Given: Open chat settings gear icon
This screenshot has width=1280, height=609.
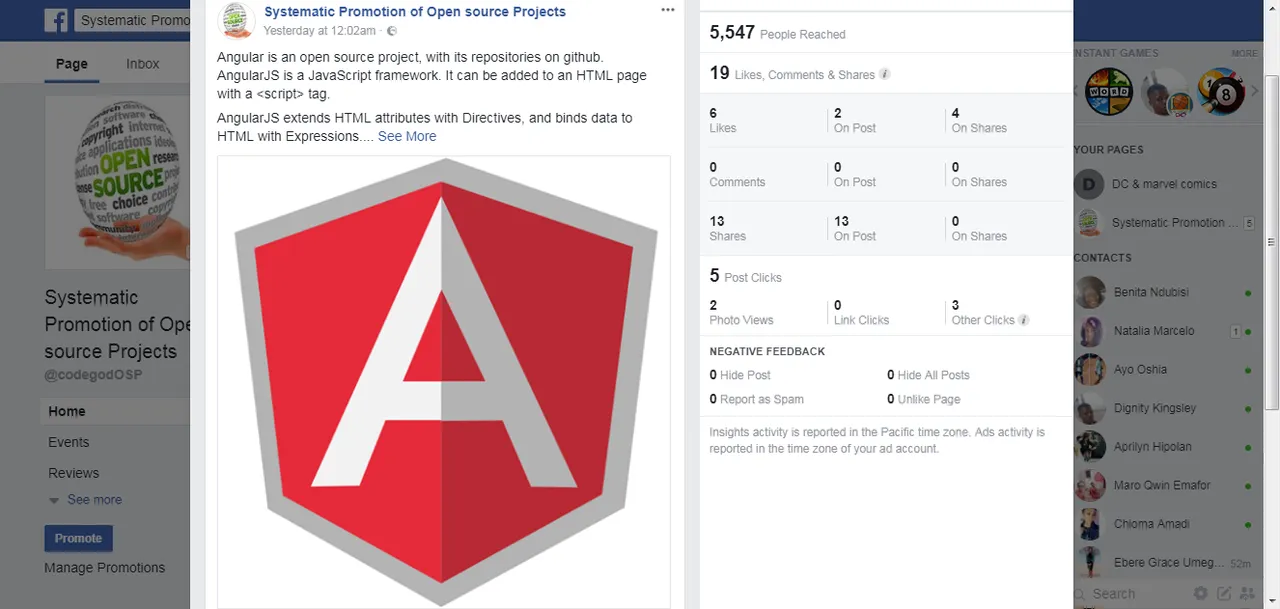Looking at the screenshot, I should click(1201, 594).
